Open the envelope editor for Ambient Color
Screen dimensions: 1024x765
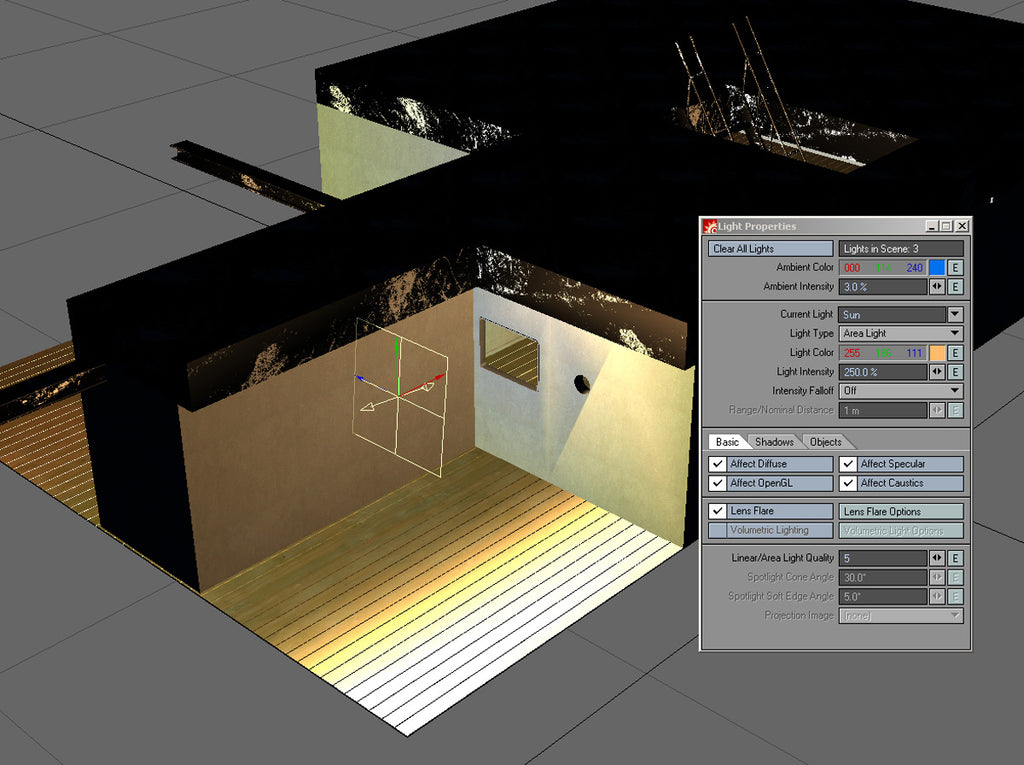(x=955, y=267)
